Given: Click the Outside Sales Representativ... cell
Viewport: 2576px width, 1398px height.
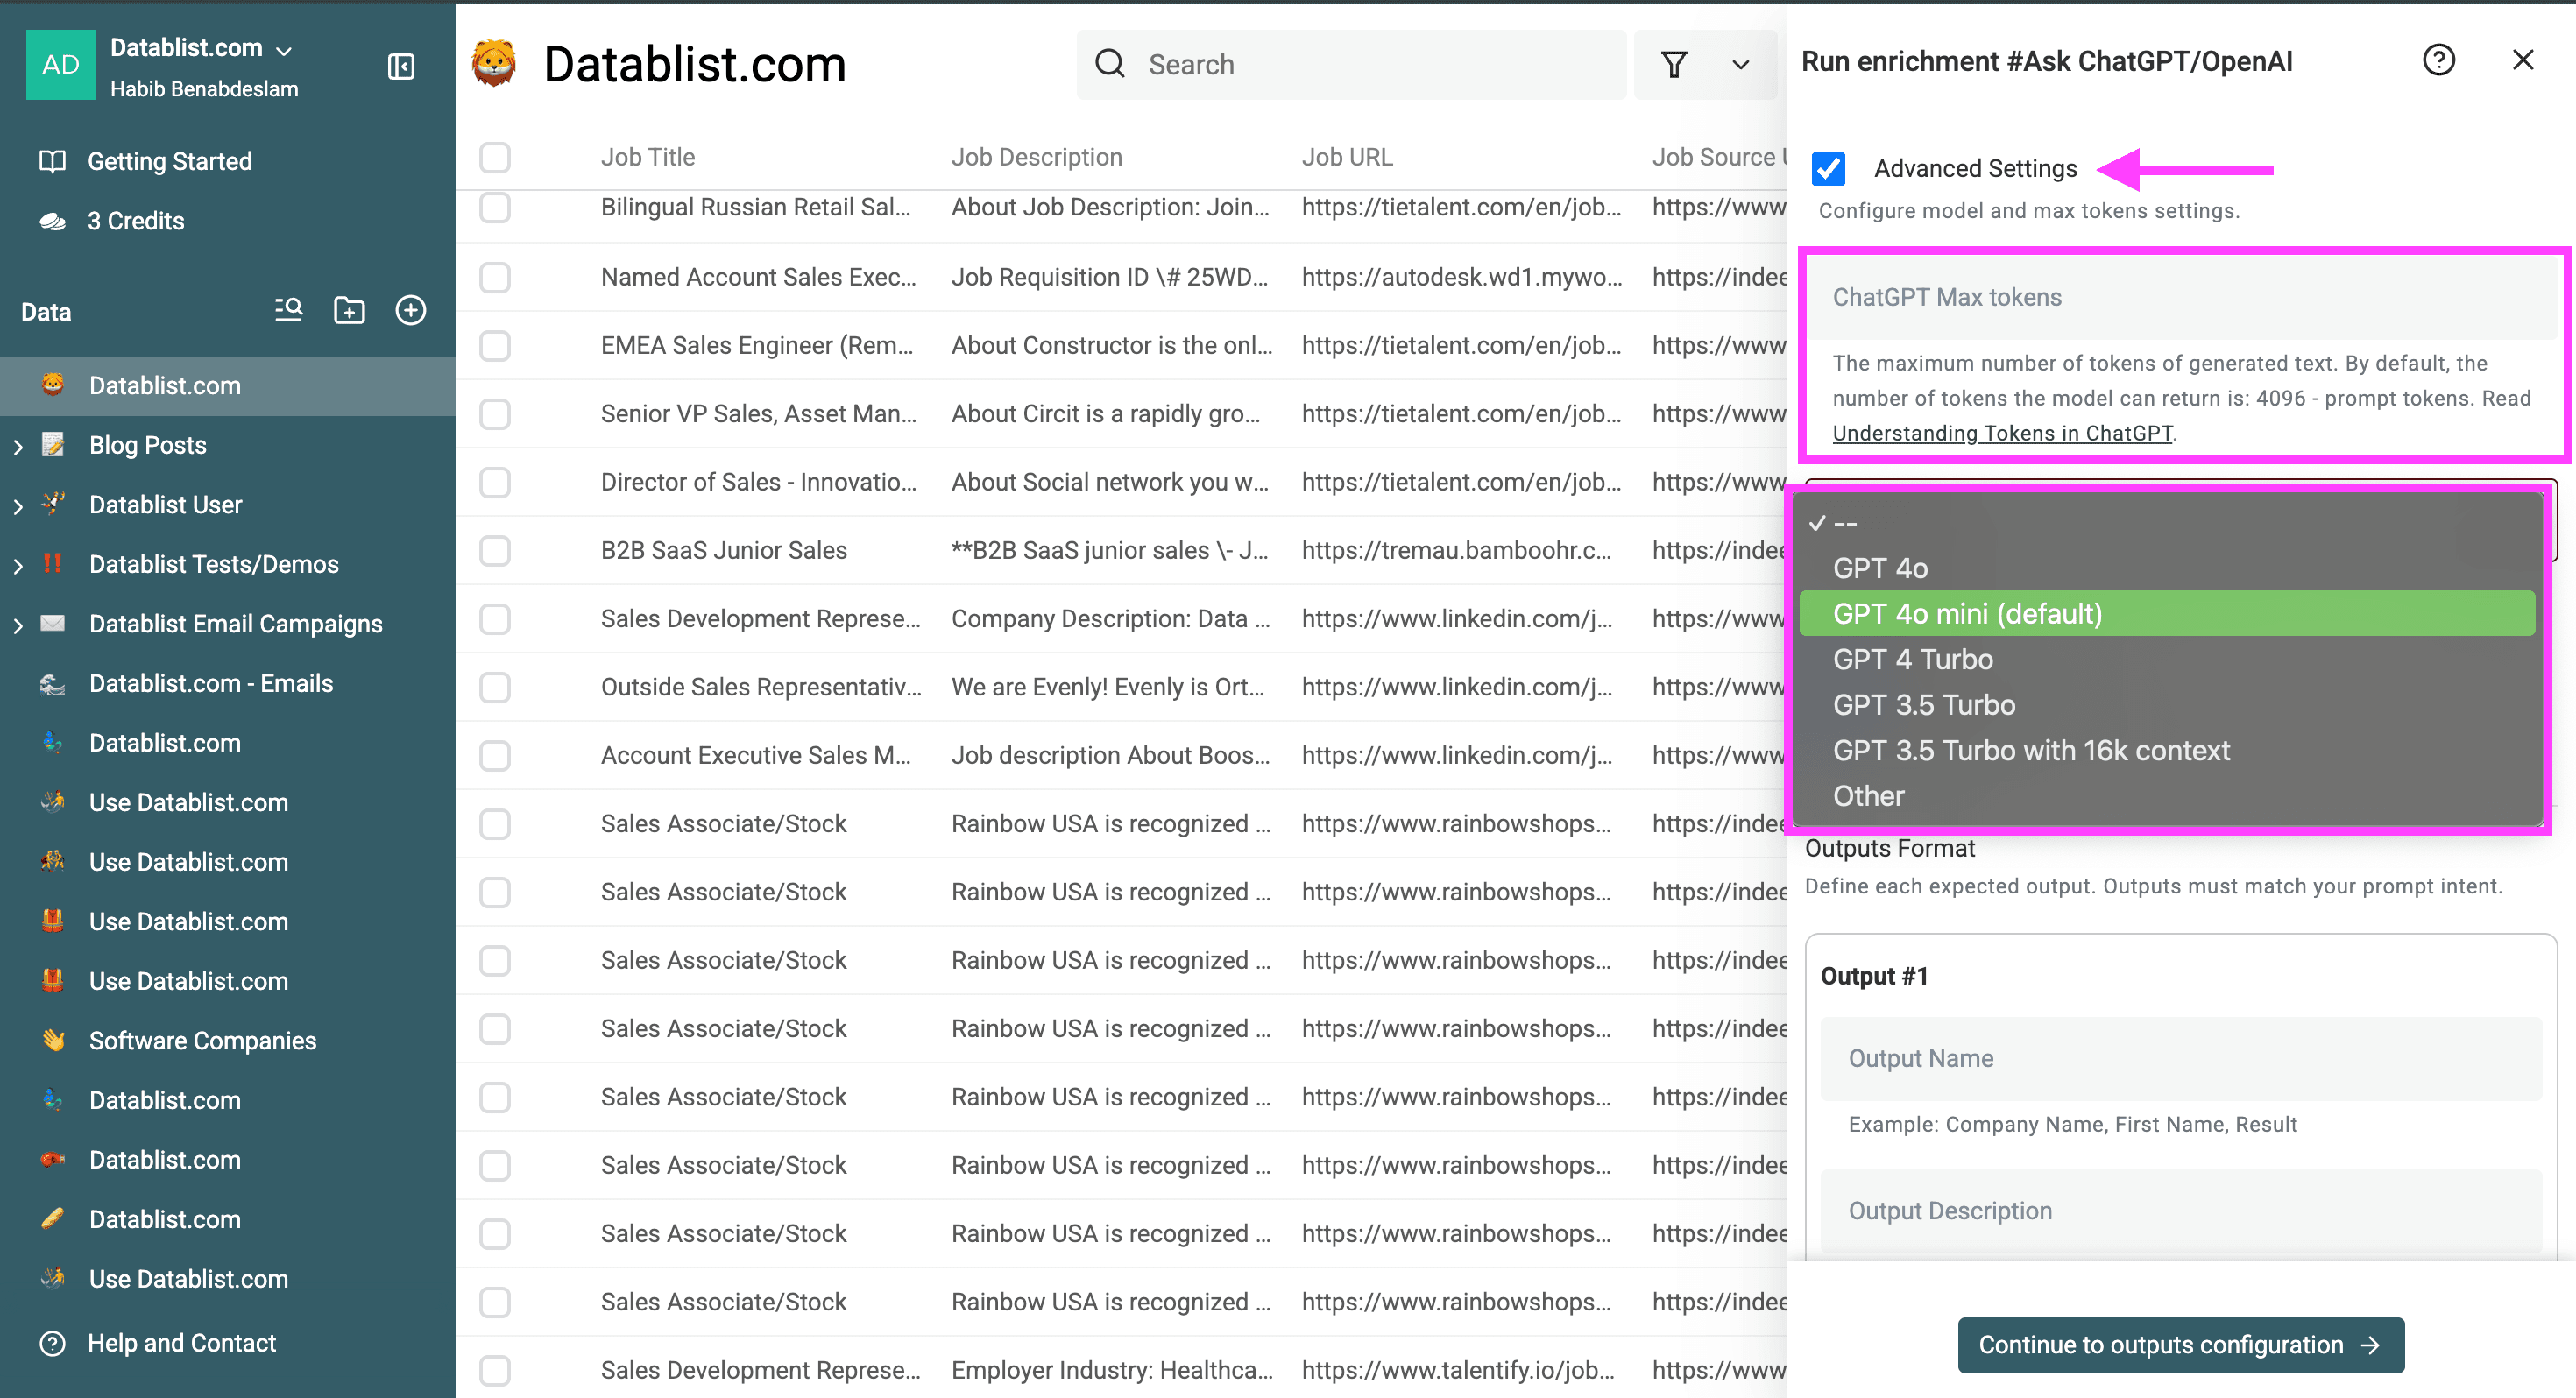Looking at the screenshot, I should pyautogui.click(x=761, y=687).
